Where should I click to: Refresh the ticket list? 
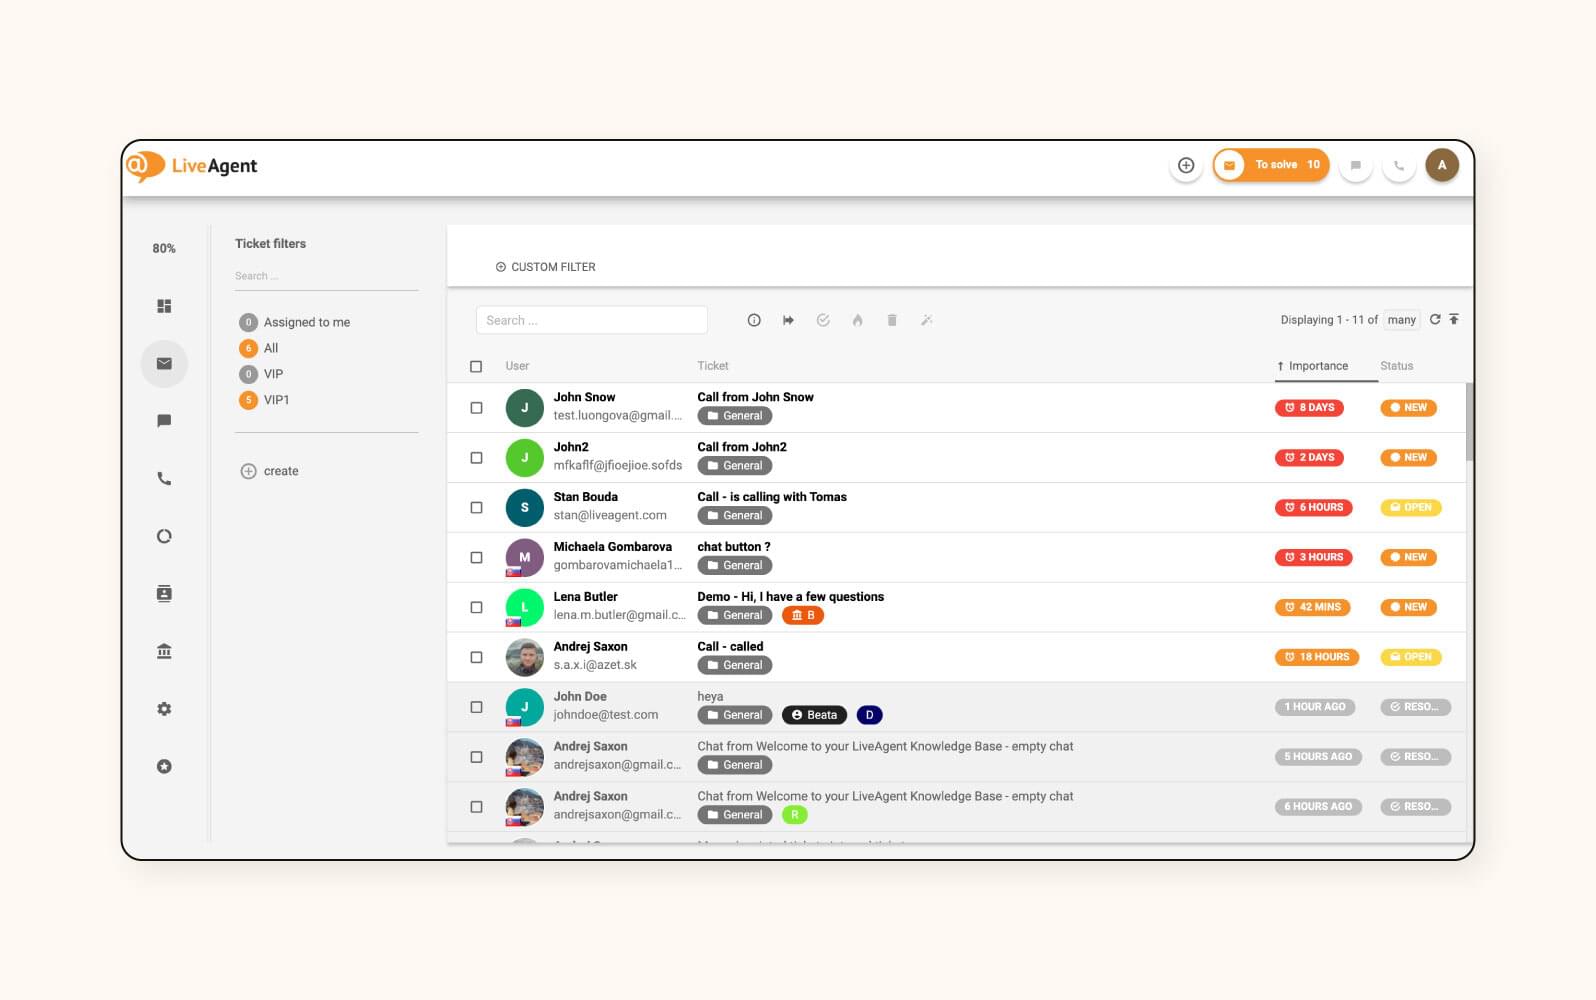(x=1435, y=319)
